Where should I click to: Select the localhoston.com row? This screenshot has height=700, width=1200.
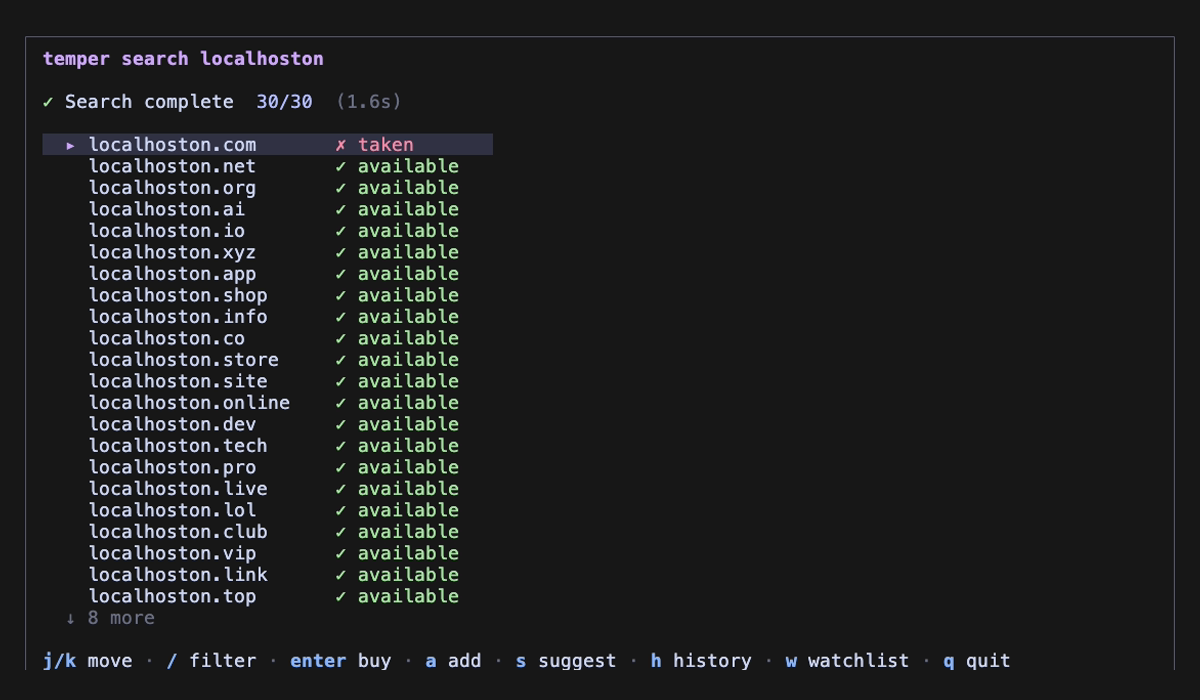pyautogui.click(x=267, y=145)
